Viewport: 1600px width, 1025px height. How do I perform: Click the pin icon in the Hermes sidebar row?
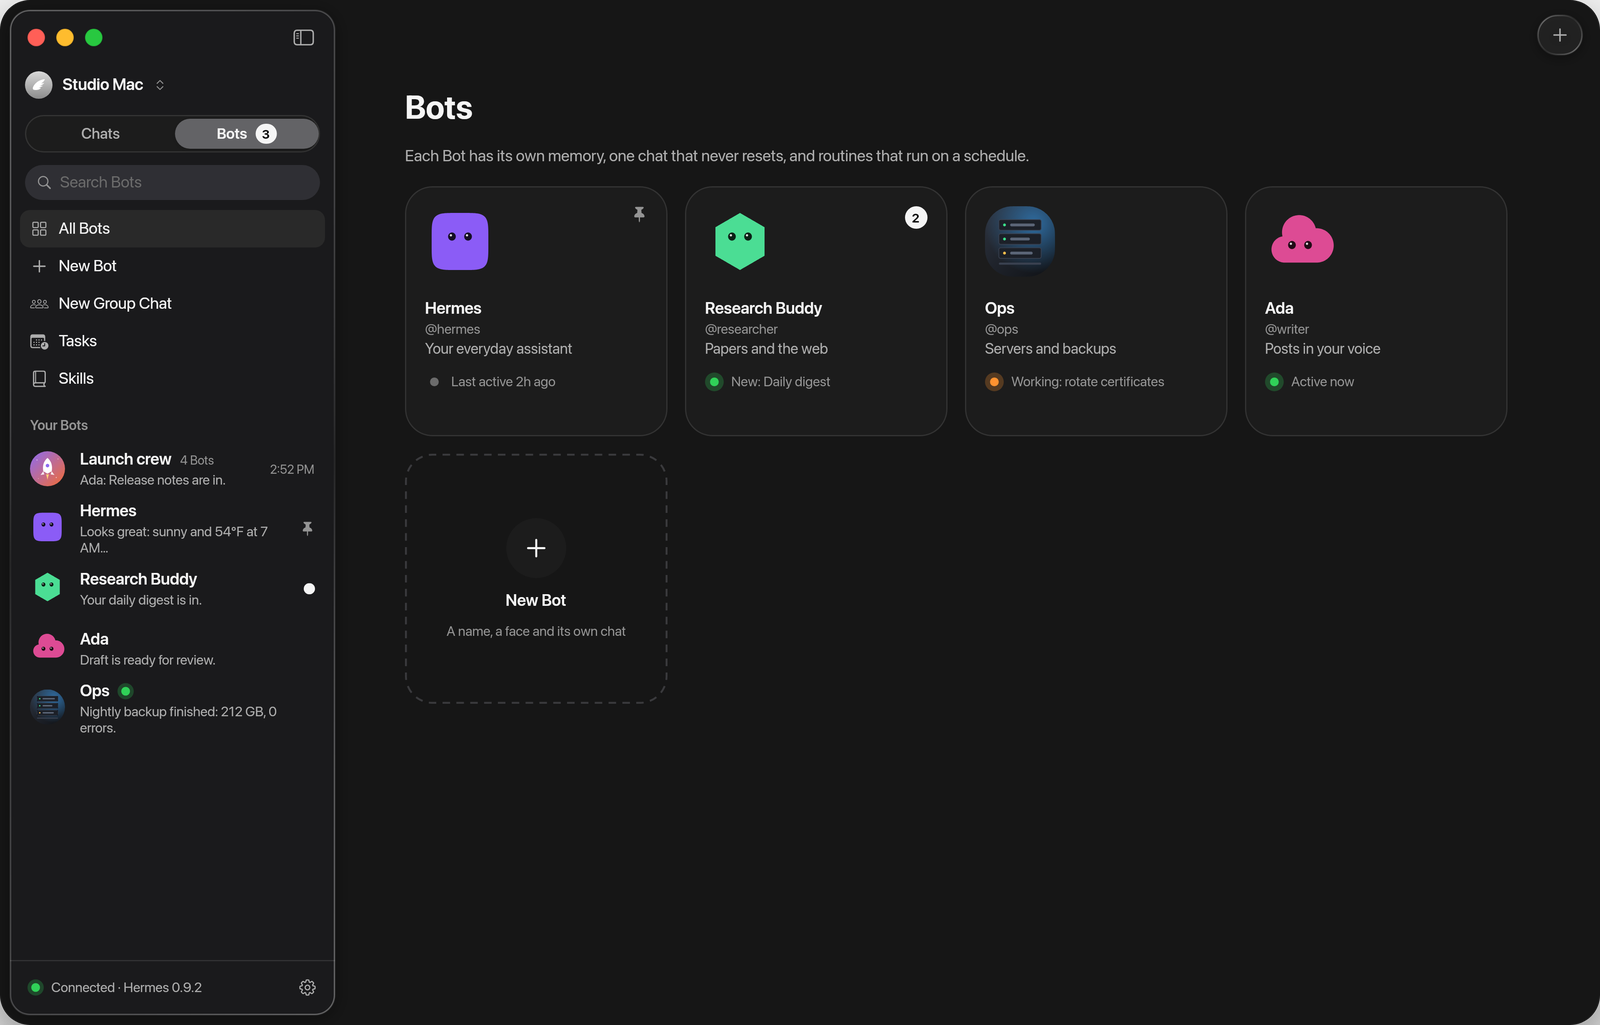tap(307, 528)
